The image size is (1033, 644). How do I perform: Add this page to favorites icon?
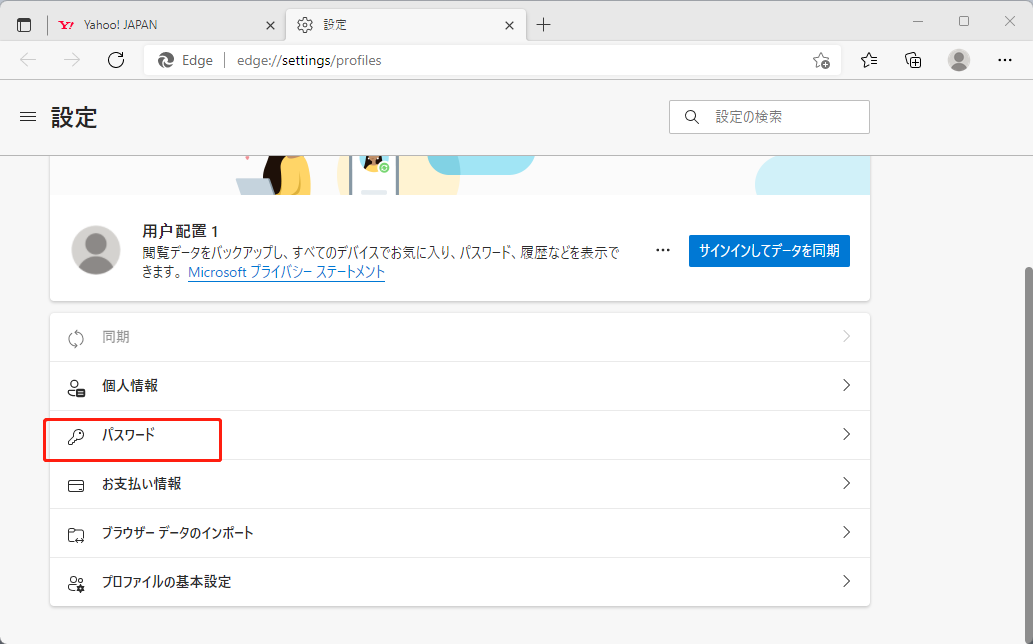tap(821, 60)
